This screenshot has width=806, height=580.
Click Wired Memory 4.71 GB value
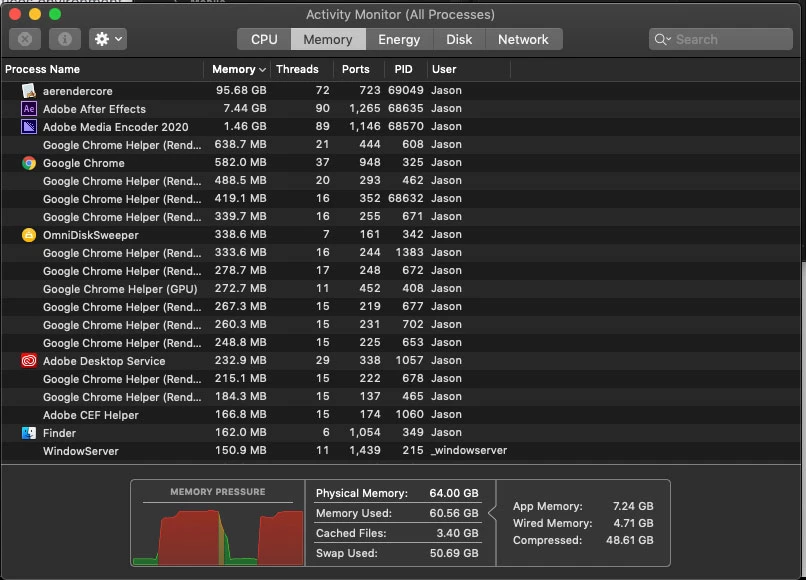633,523
